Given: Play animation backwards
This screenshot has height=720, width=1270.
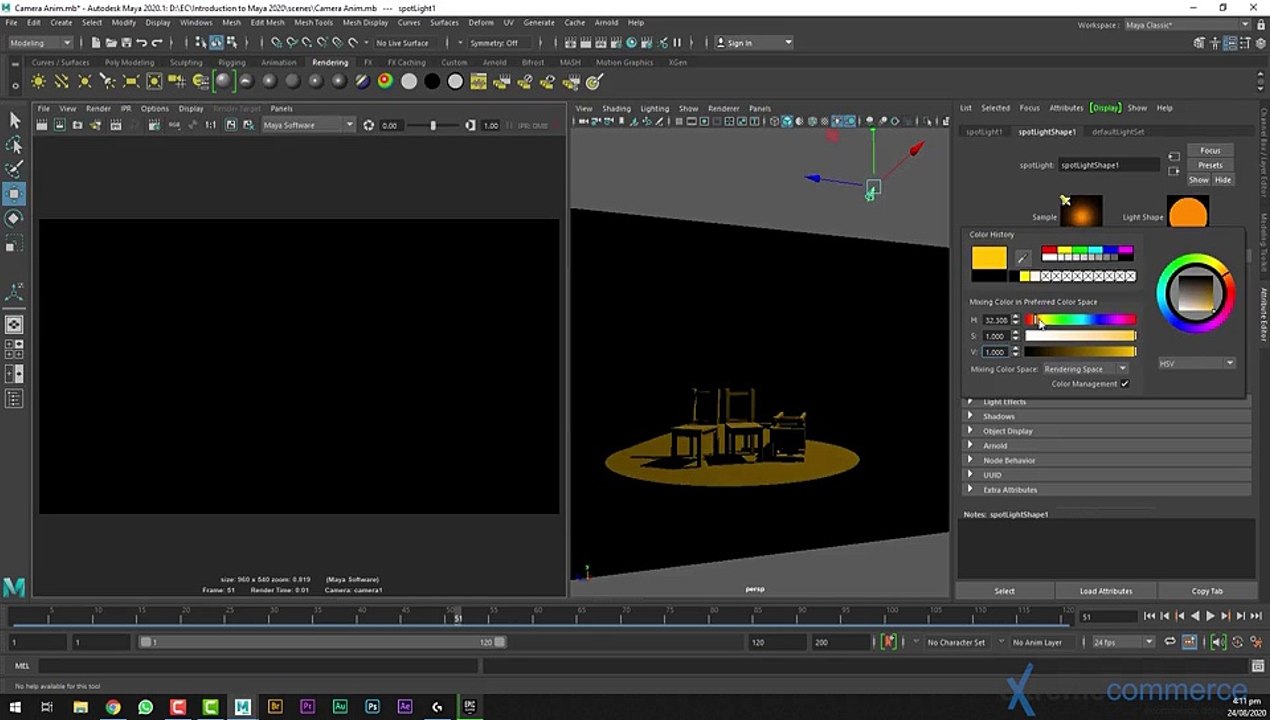Looking at the screenshot, I should point(1195,616).
